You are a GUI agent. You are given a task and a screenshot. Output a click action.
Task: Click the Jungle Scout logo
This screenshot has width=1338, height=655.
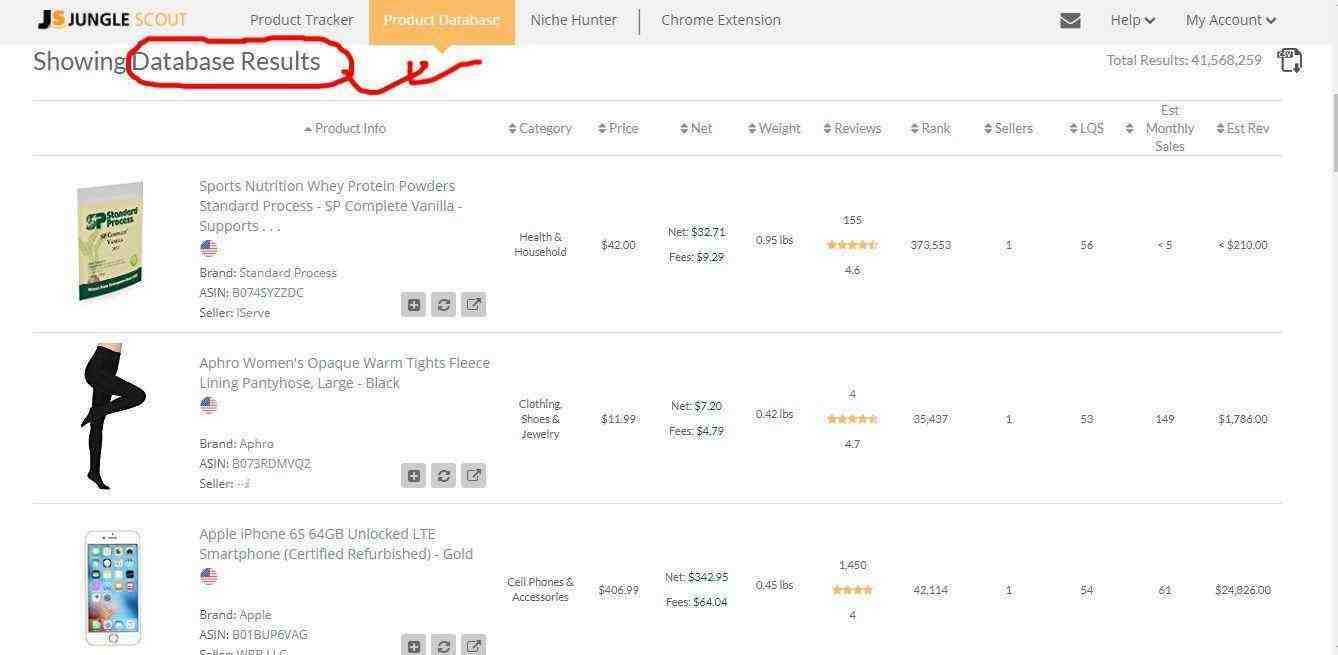(x=112, y=20)
